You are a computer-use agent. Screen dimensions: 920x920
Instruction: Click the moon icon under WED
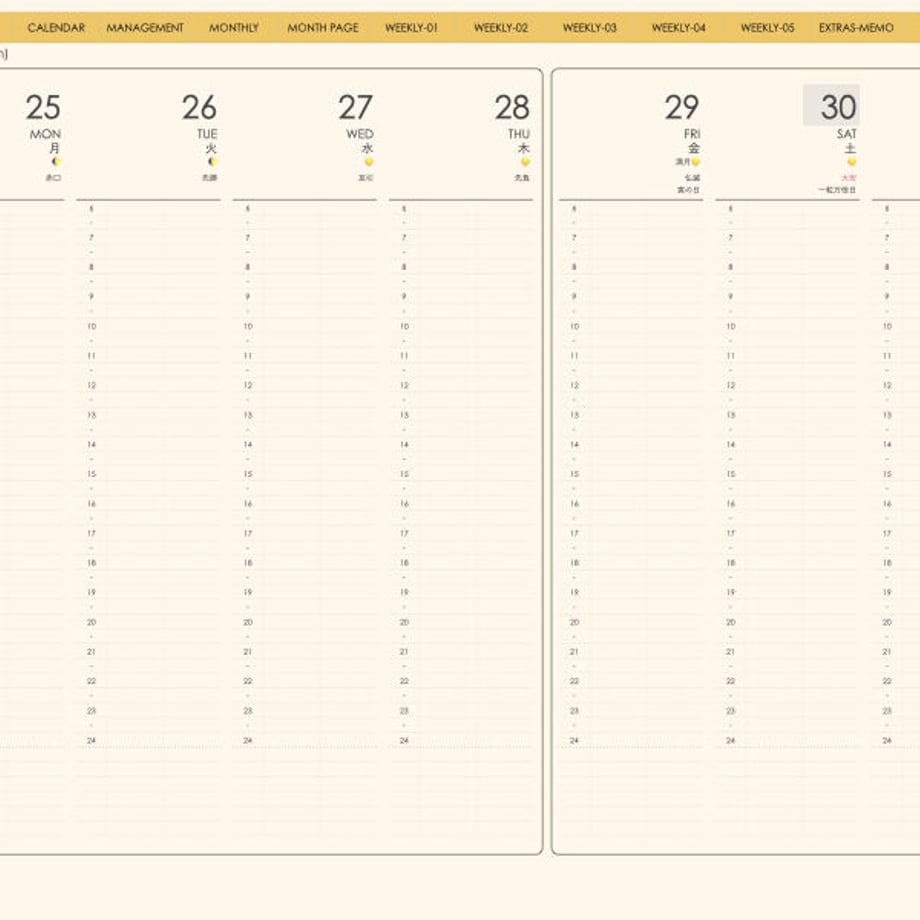pyautogui.click(x=368, y=161)
